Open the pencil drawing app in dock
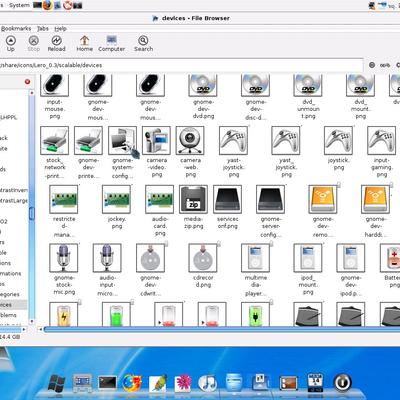This screenshot has width=400, height=400. click(x=157, y=383)
